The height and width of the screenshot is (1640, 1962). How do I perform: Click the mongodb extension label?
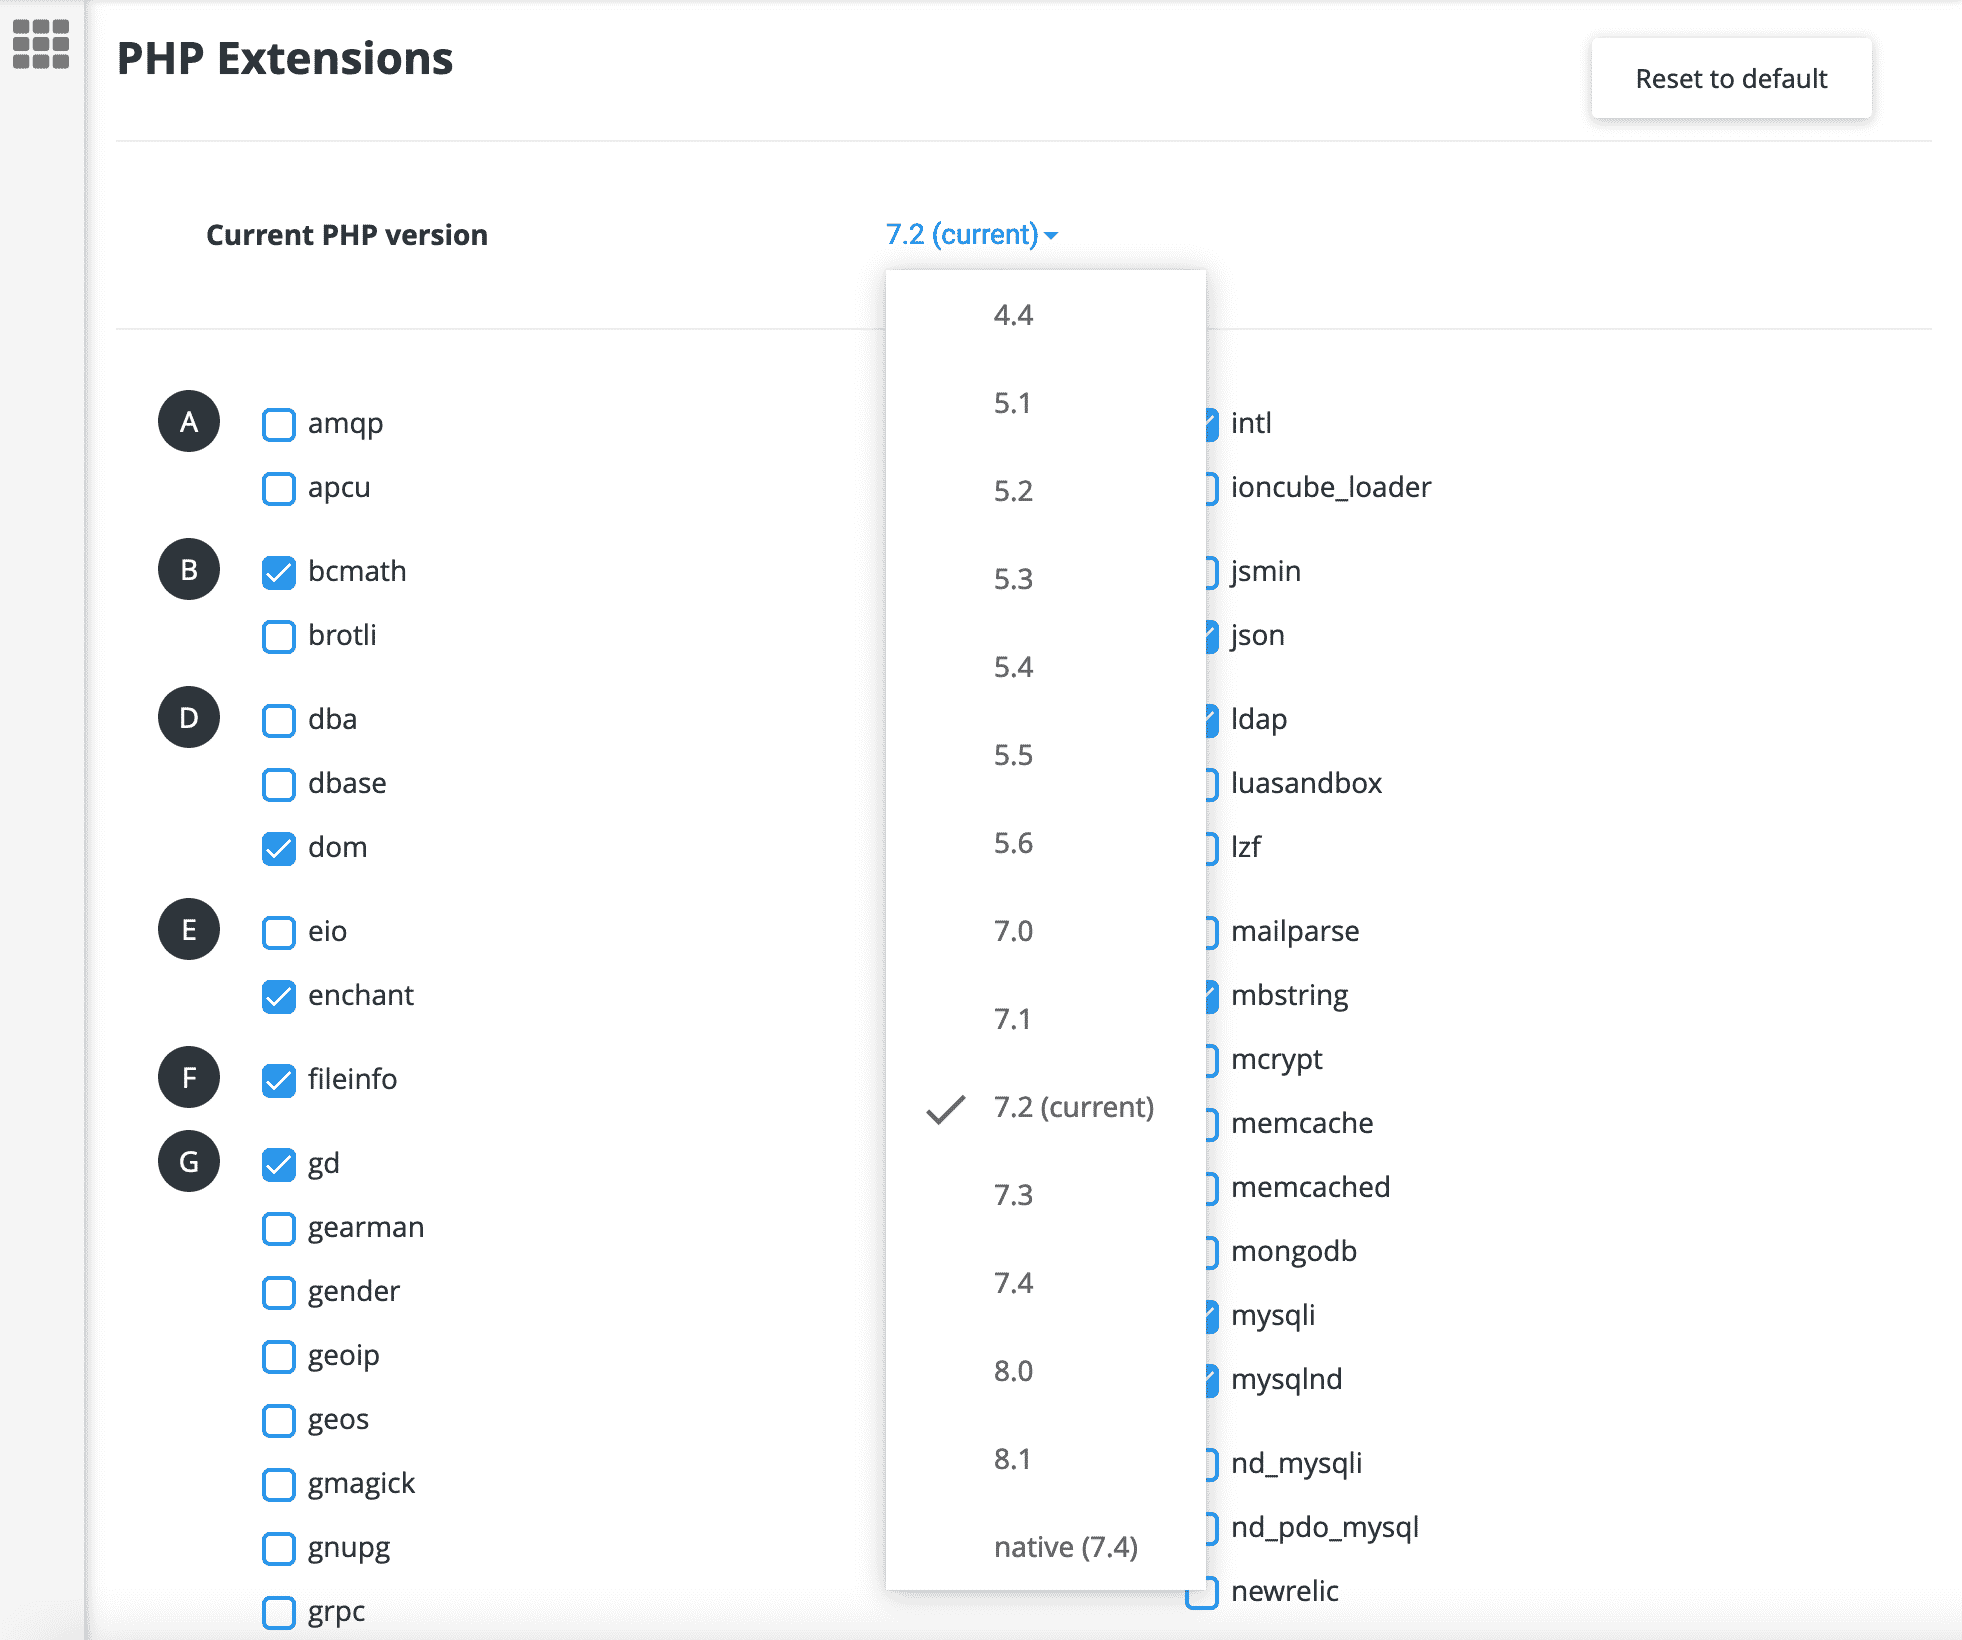[1294, 1251]
